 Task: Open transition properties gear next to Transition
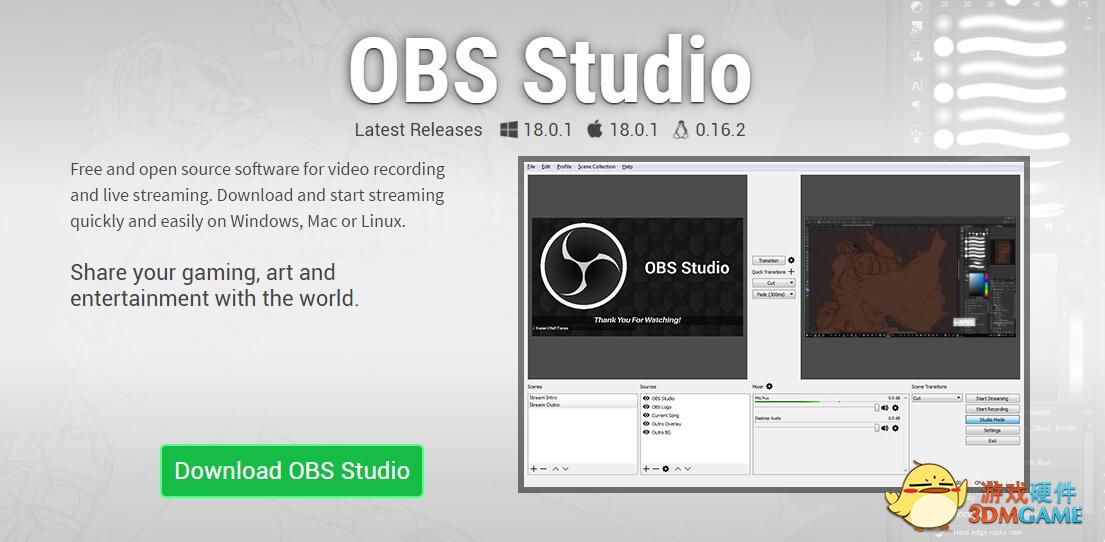(791, 260)
